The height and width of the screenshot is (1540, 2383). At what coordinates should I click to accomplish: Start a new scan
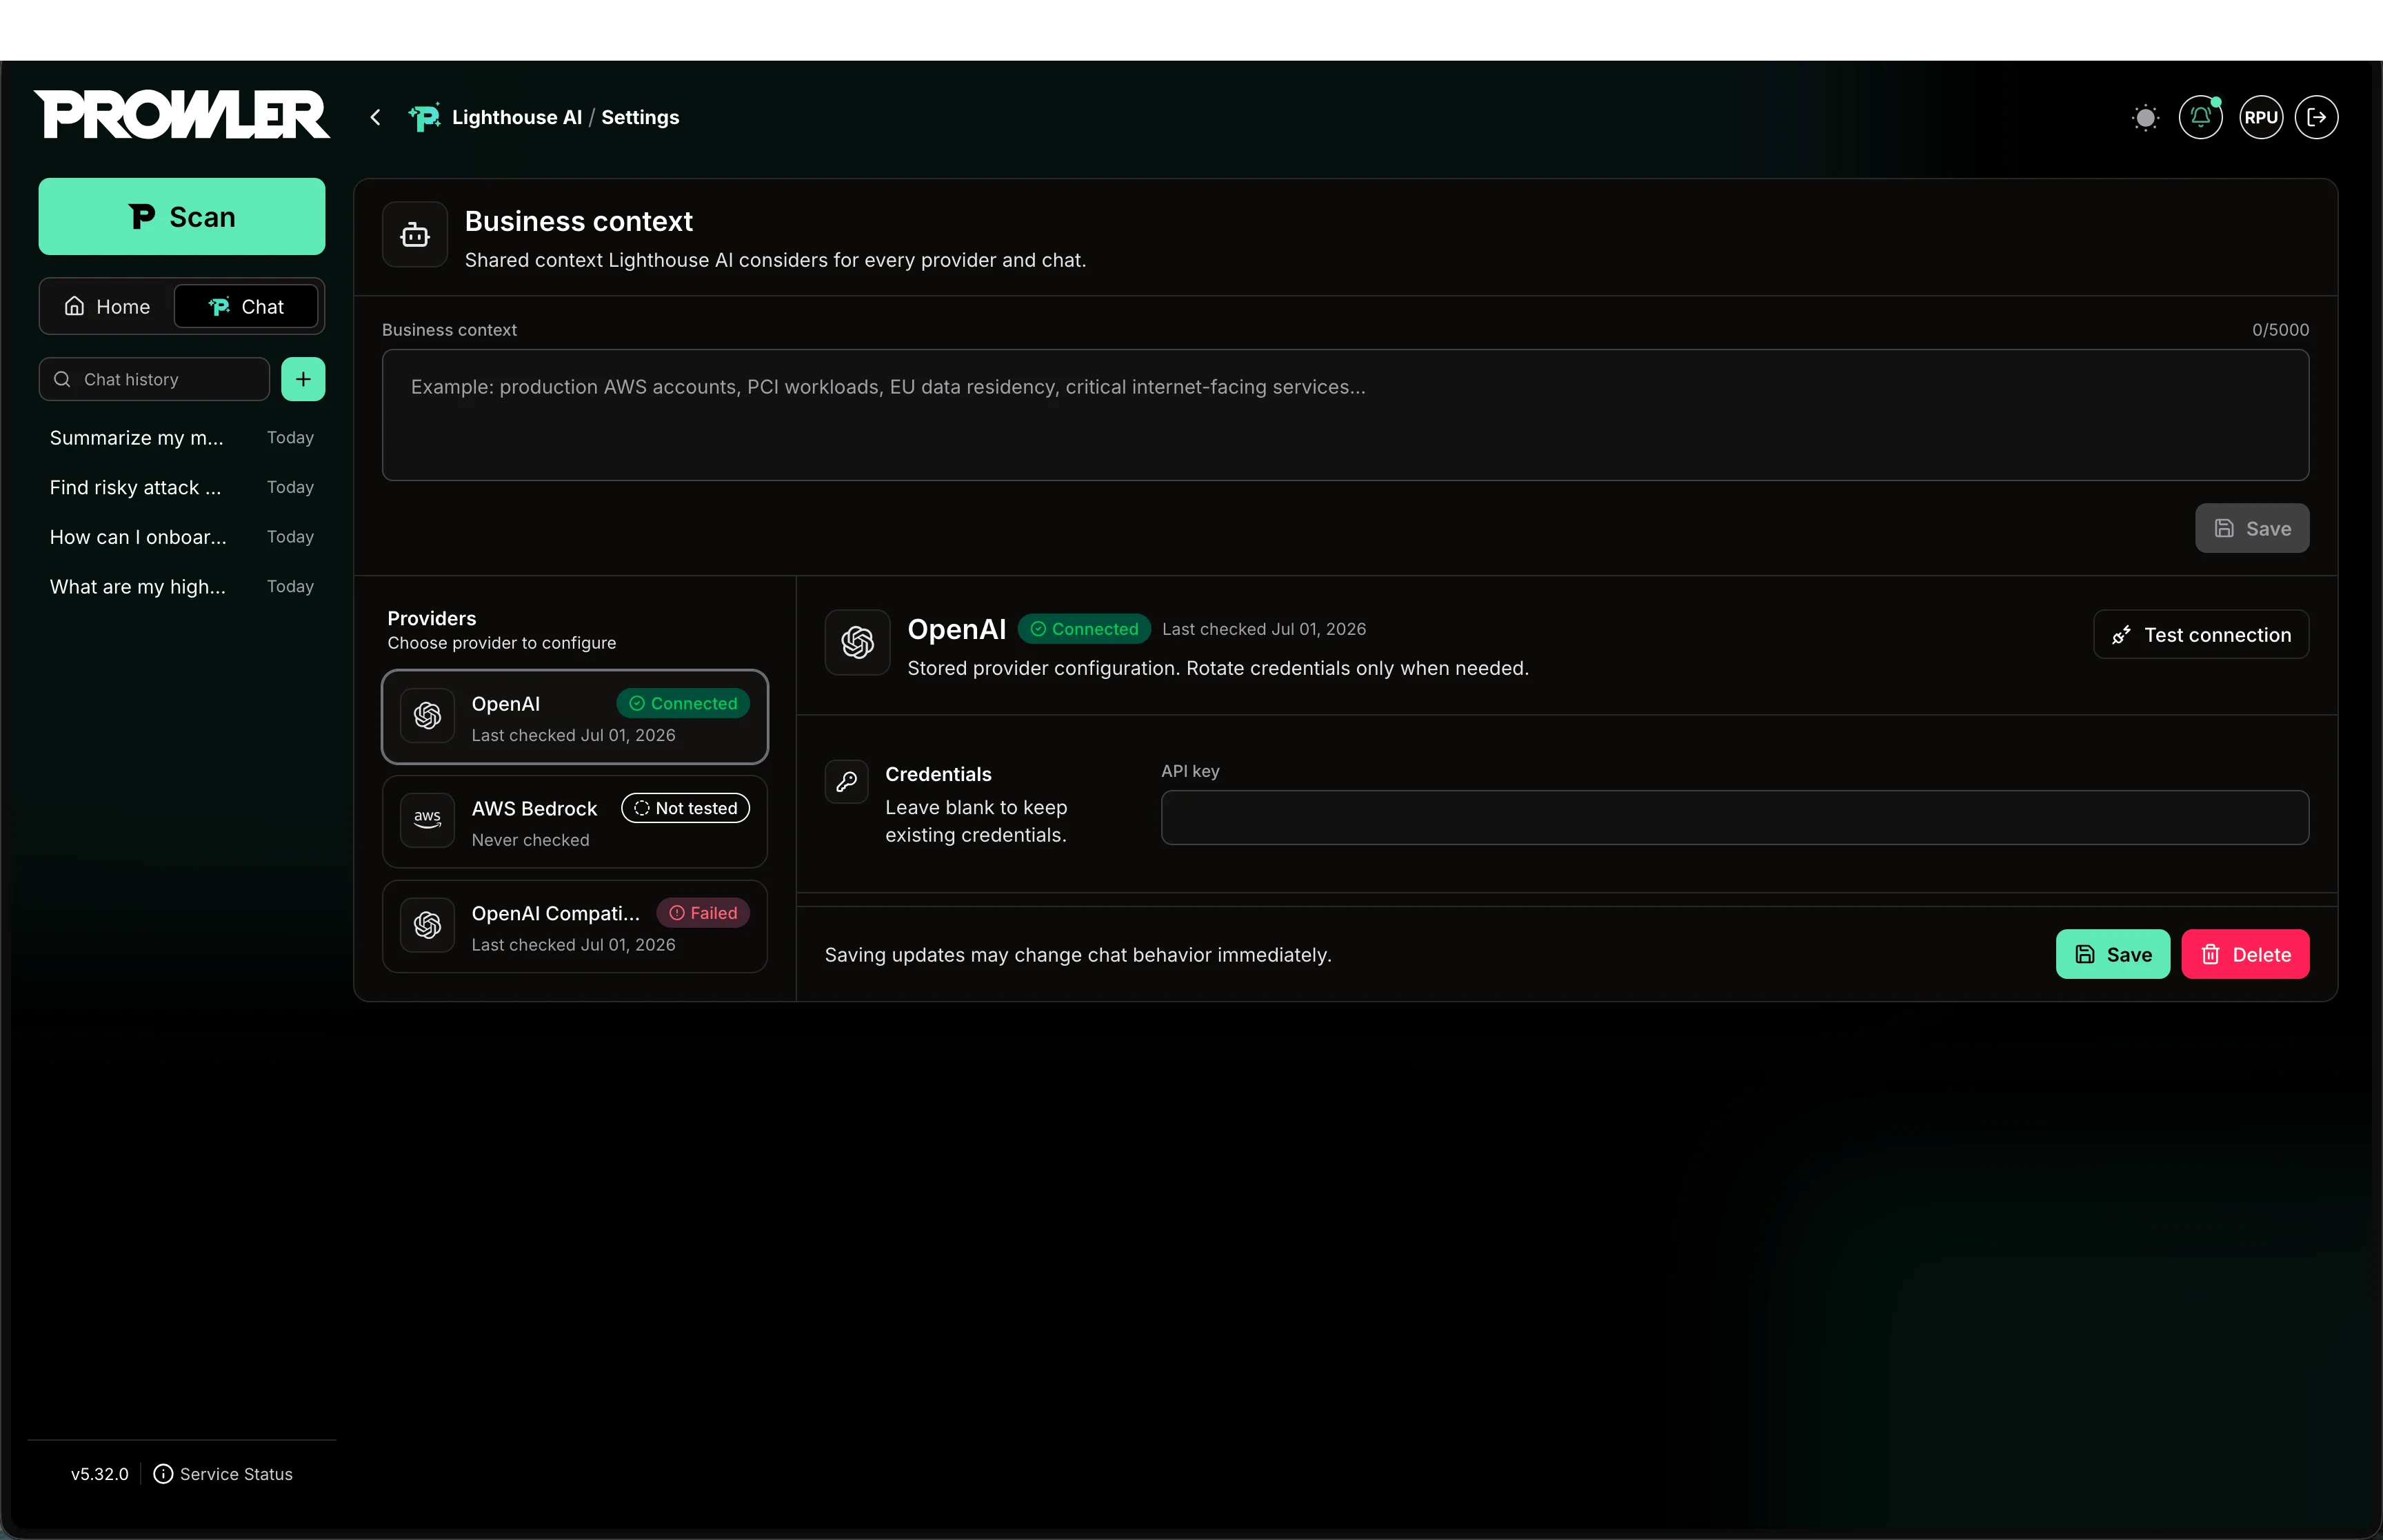[x=182, y=216]
